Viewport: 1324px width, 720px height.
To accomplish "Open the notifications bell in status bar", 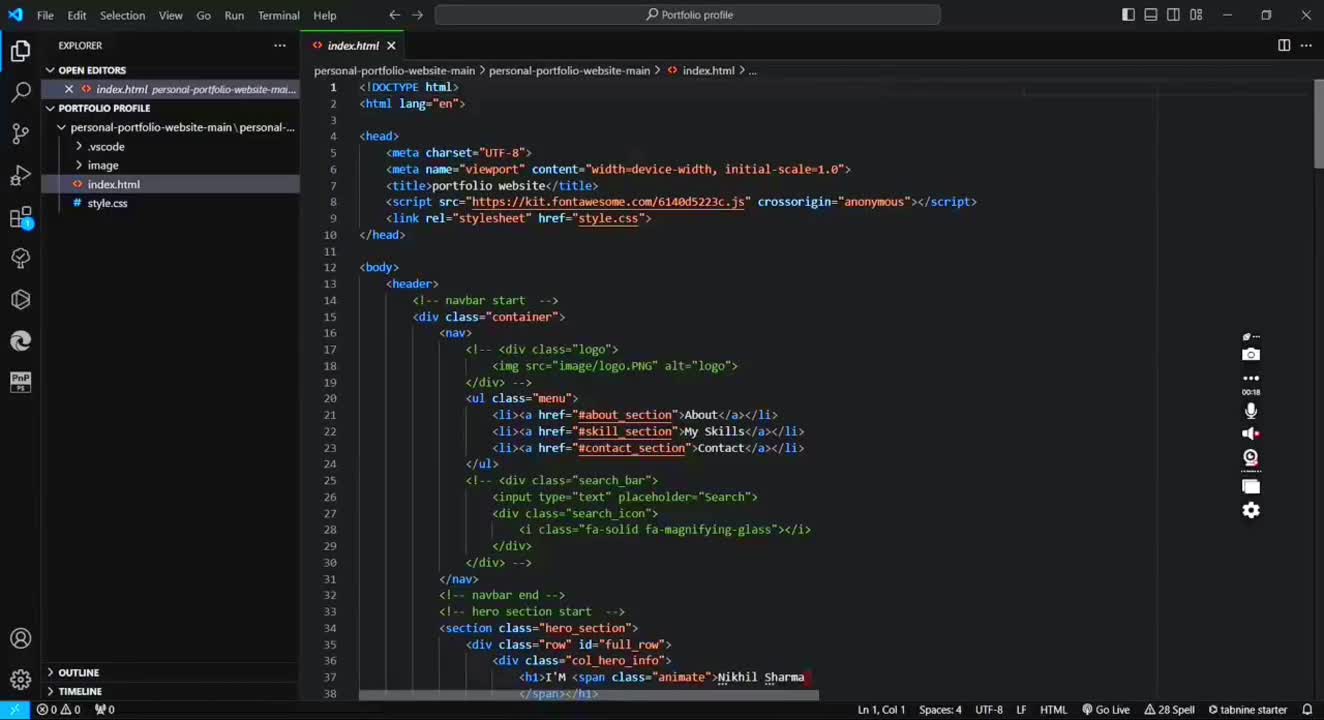I will 1306,709.
